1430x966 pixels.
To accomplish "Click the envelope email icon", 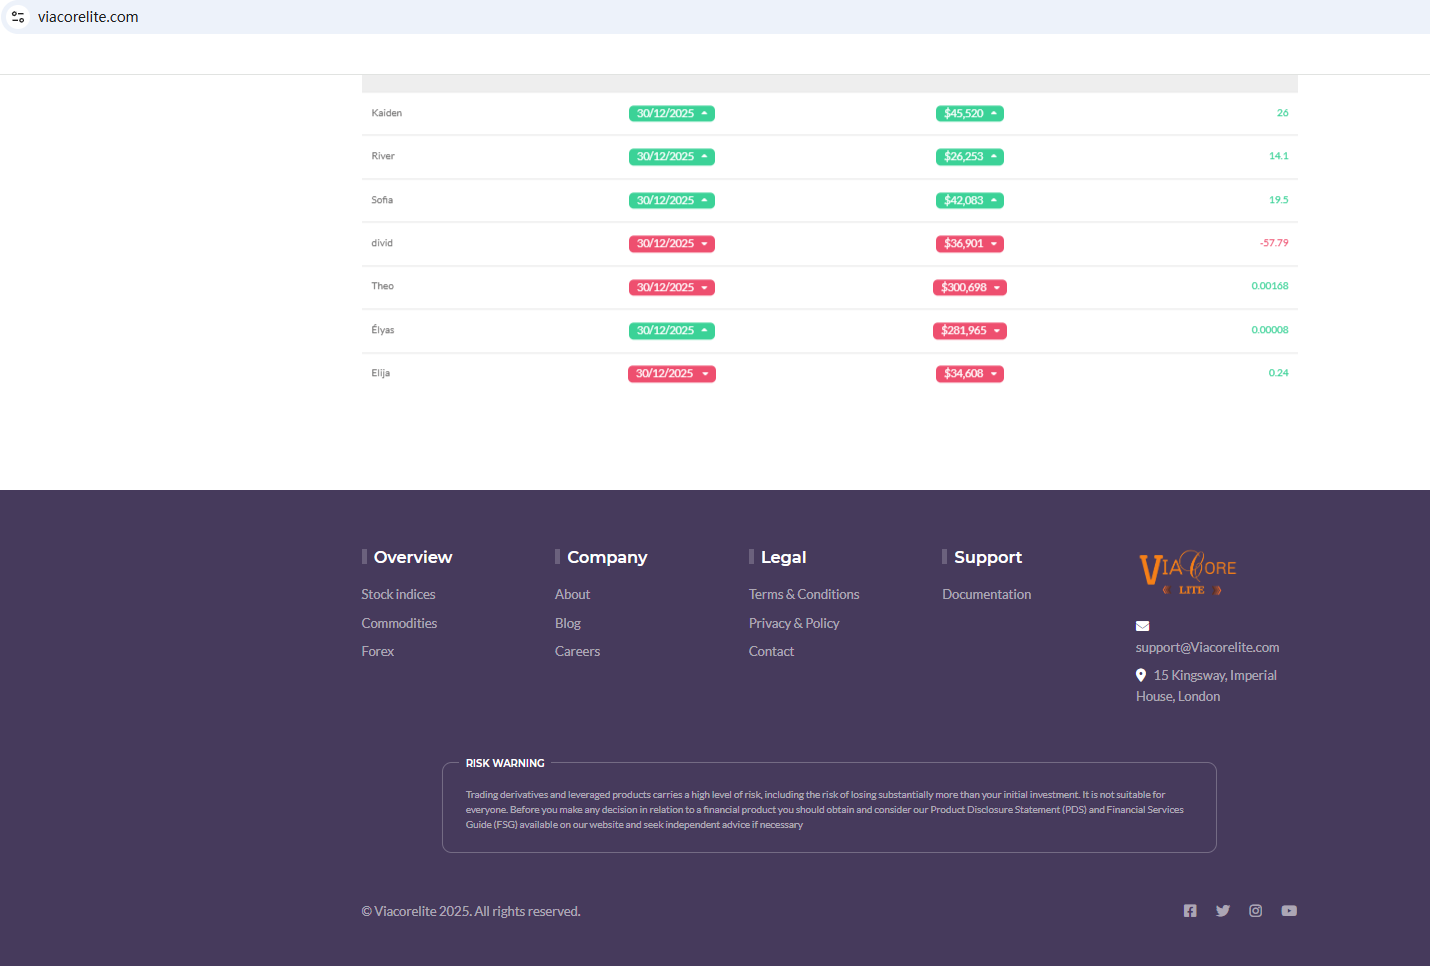I will tap(1142, 626).
